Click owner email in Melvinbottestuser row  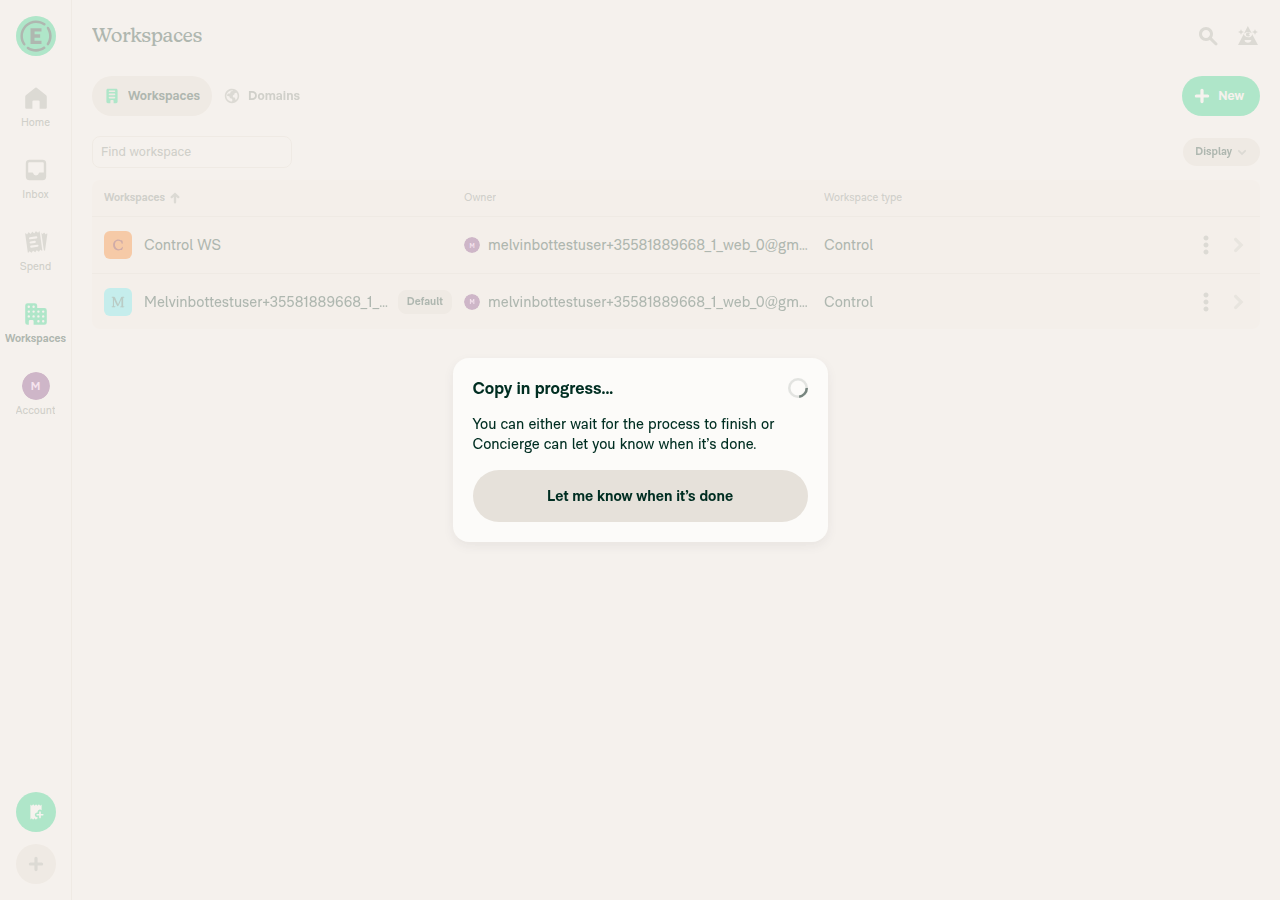(x=648, y=302)
